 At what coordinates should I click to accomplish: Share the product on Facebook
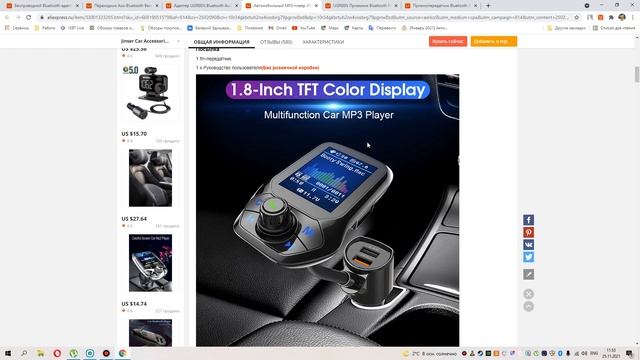[528, 220]
